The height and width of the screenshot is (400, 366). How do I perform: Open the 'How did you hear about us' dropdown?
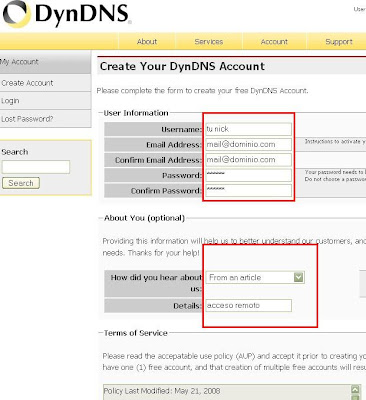(255, 277)
